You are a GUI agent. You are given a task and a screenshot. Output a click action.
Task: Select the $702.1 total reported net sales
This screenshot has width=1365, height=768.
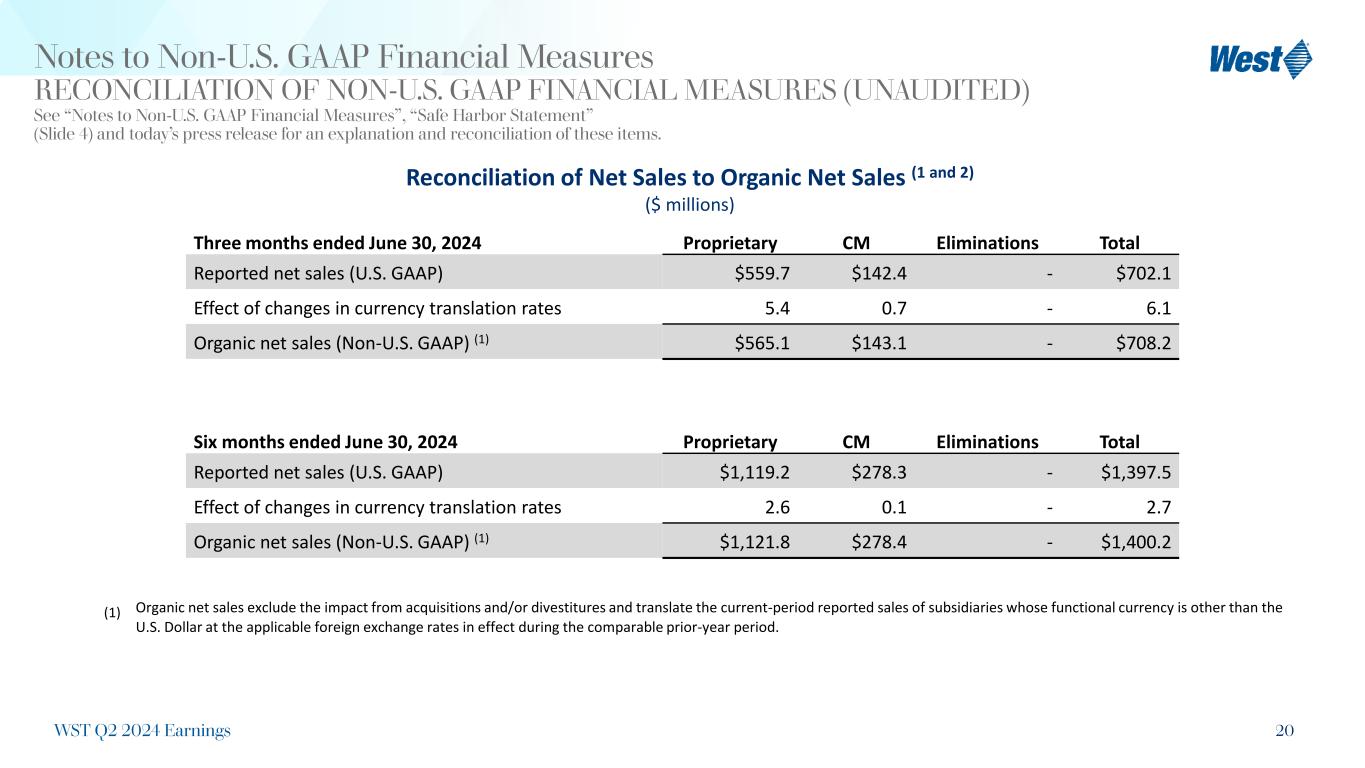[x=1144, y=273]
